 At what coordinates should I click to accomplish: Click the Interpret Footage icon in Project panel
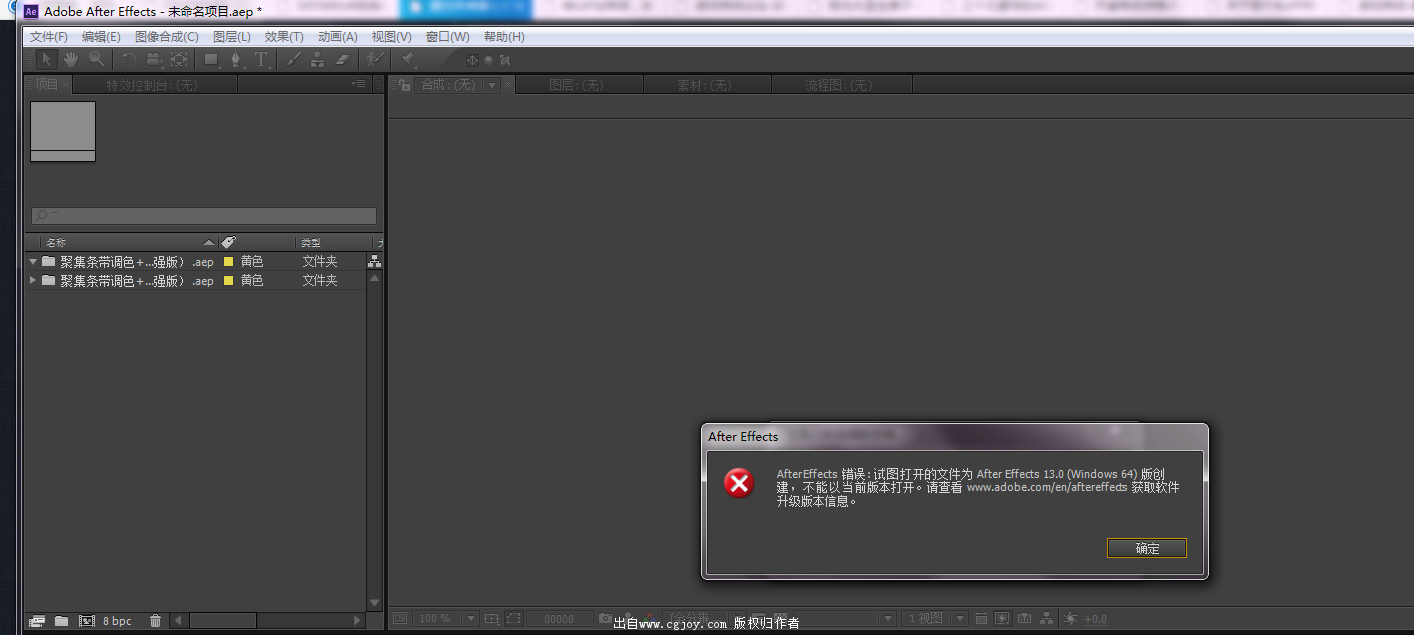pyautogui.click(x=37, y=621)
